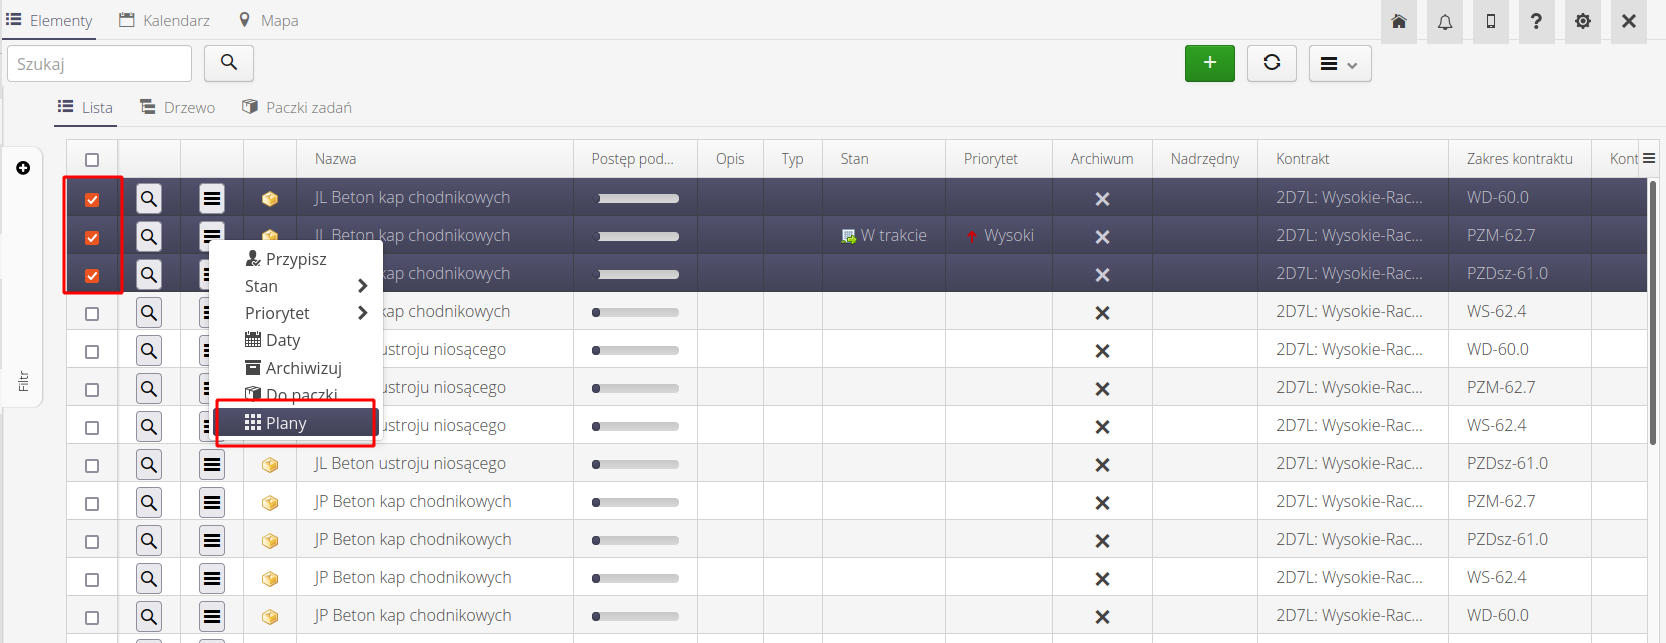This screenshot has width=1666, height=643.
Task: Click the Przypisz menu option
Action: tap(296, 259)
